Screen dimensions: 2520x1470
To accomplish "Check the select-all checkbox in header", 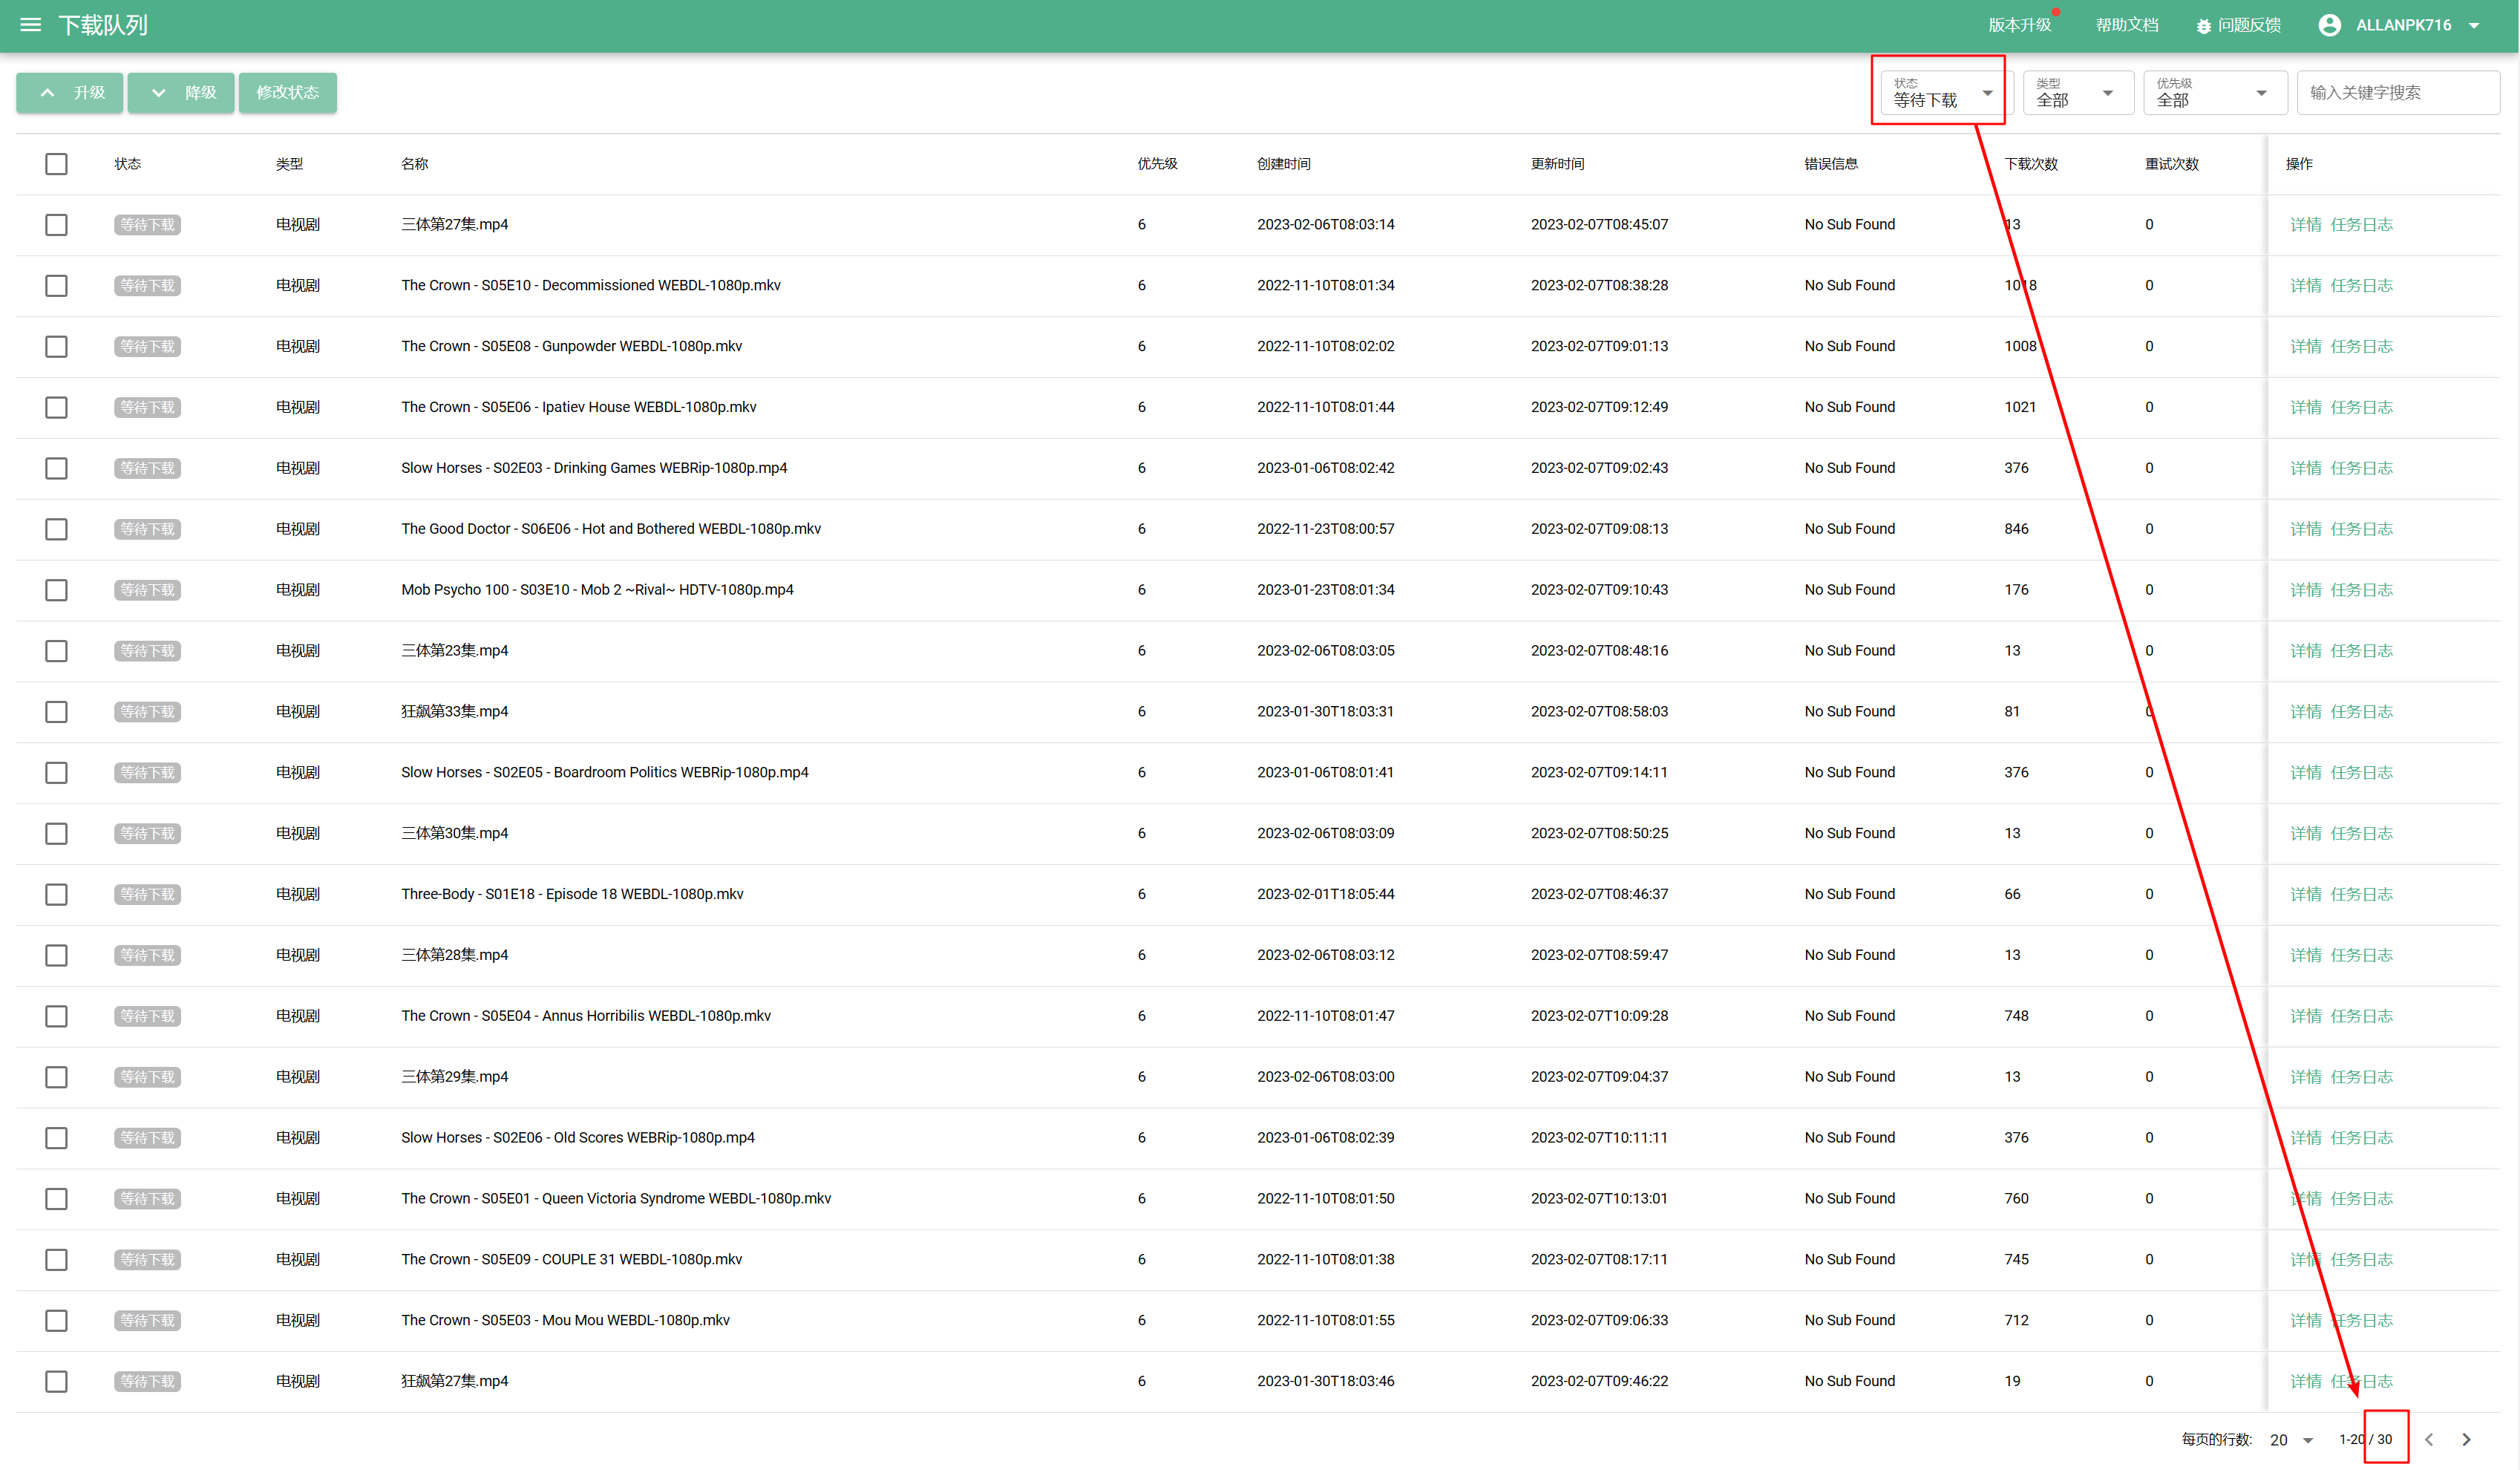I will (56, 164).
